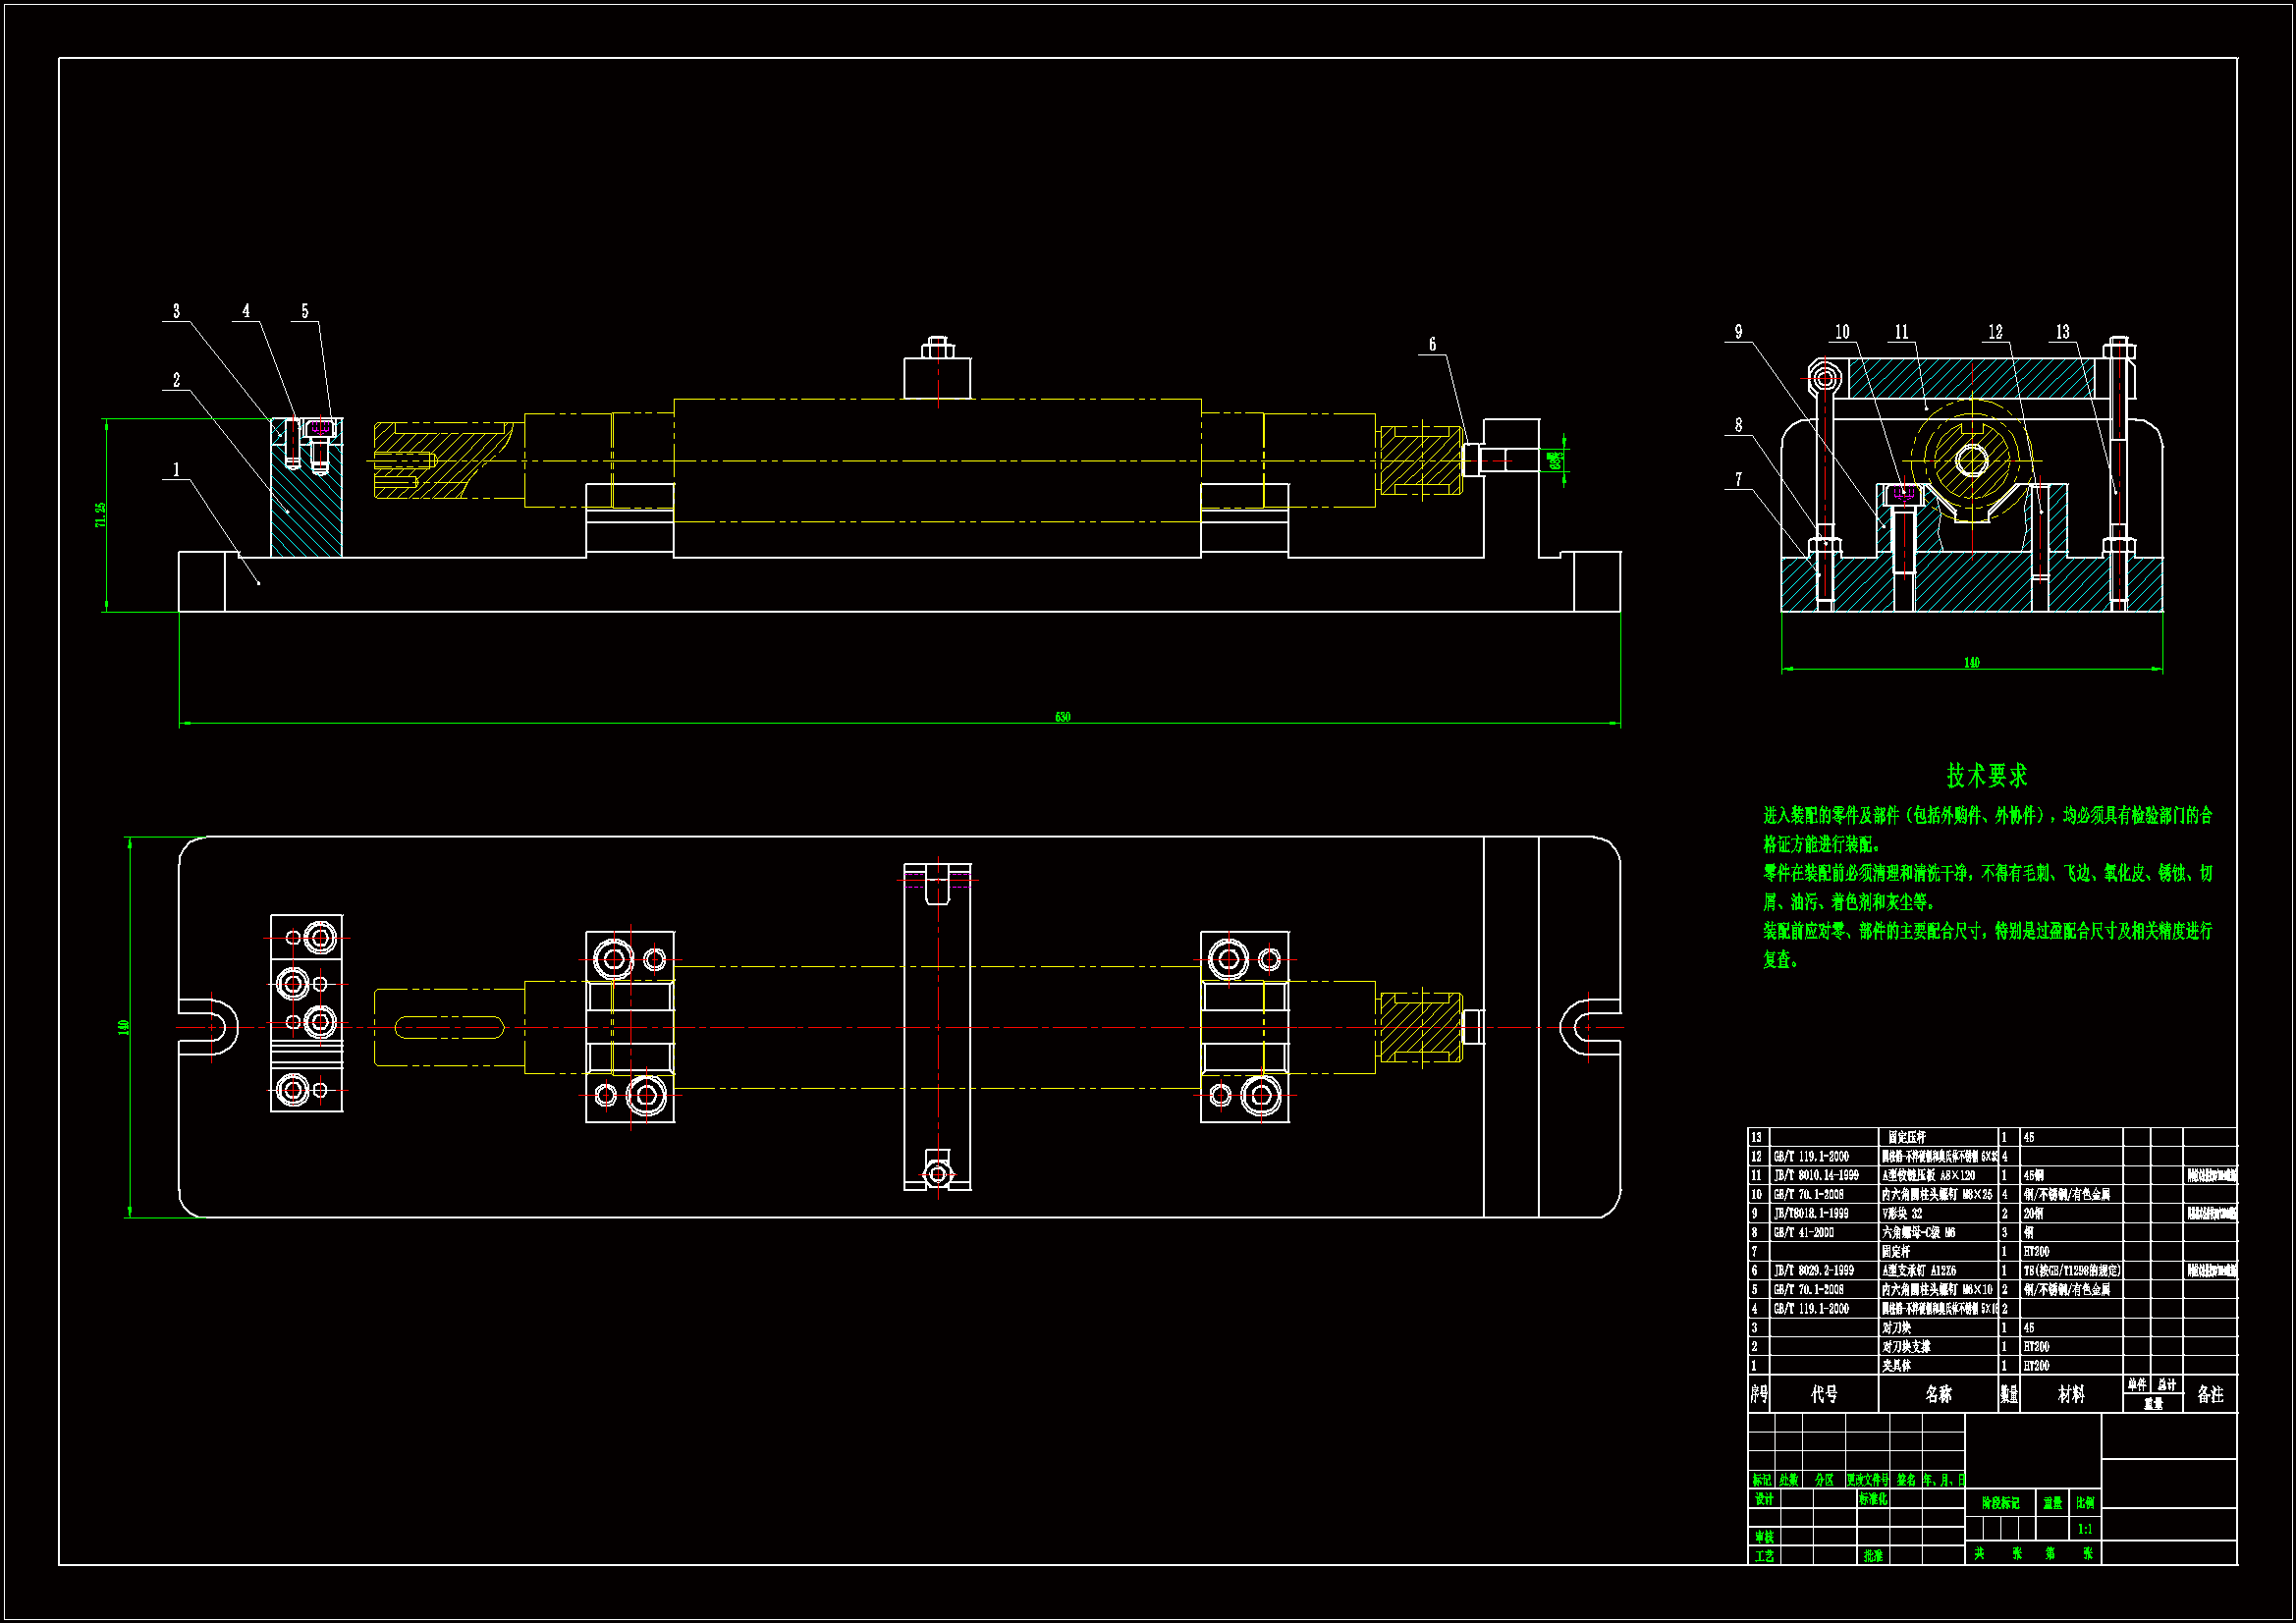Click the 技术要求 heading text
Viewport: 2296px width, 1623px height.
point(1986,776)
